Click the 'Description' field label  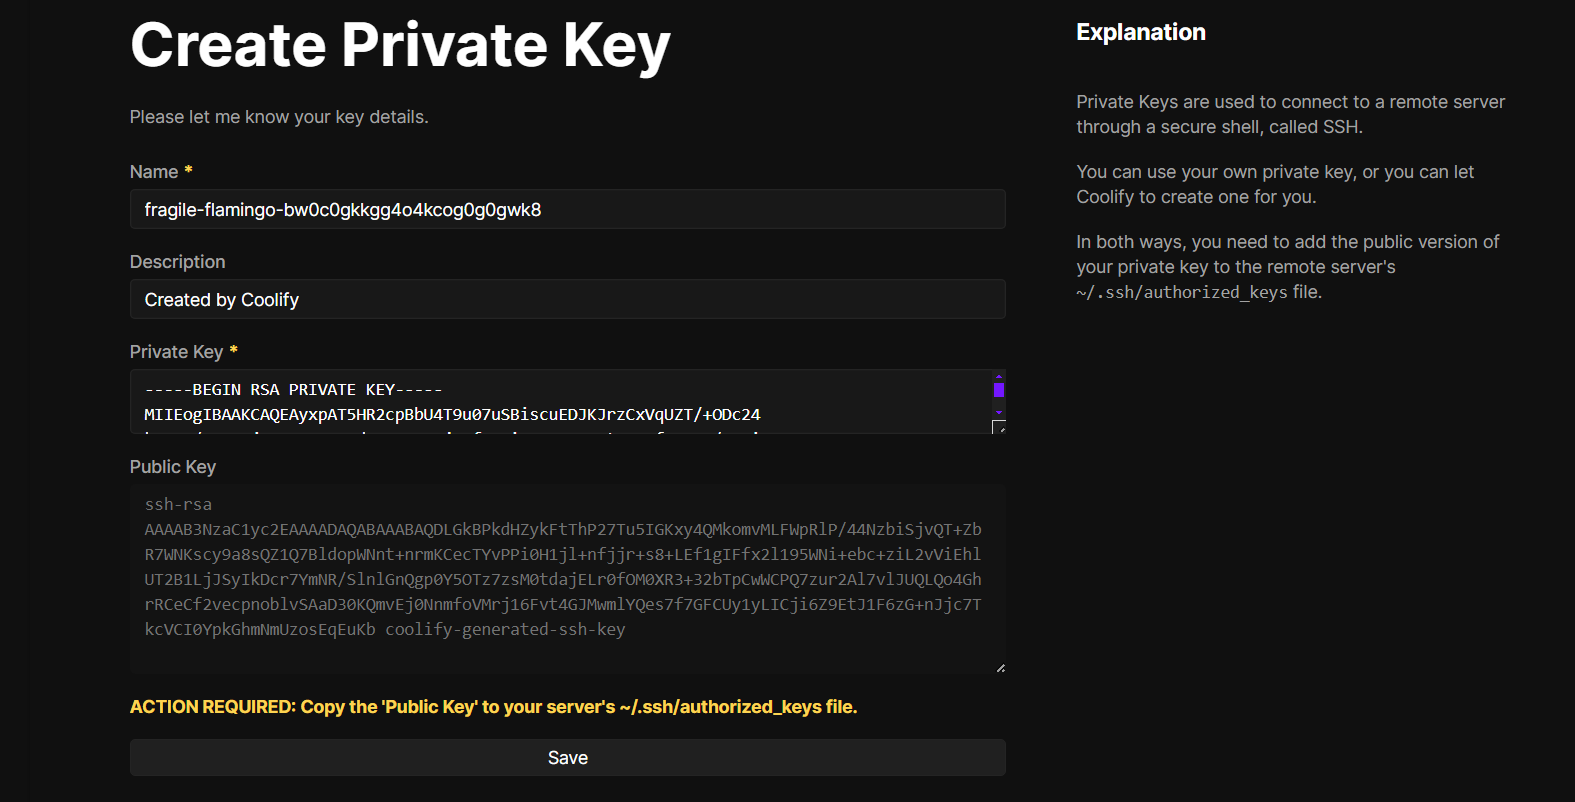click(177, 262)
